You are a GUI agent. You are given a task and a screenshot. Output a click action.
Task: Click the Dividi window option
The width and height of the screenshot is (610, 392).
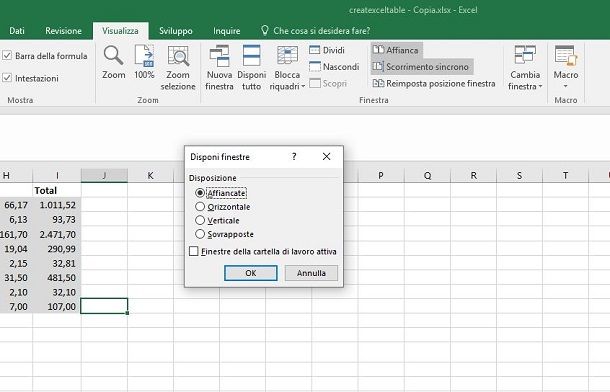pyautogui.click(x=327, y=50)
